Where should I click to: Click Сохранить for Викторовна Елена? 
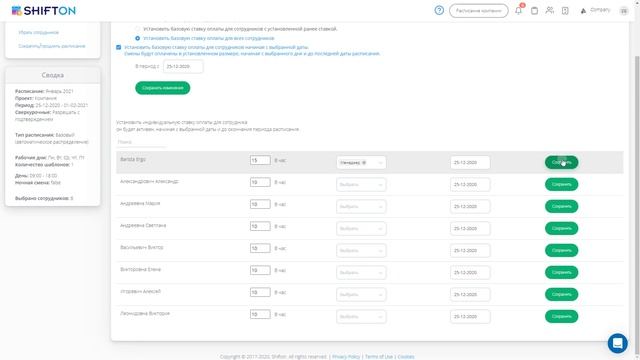(x=561, y=273)
